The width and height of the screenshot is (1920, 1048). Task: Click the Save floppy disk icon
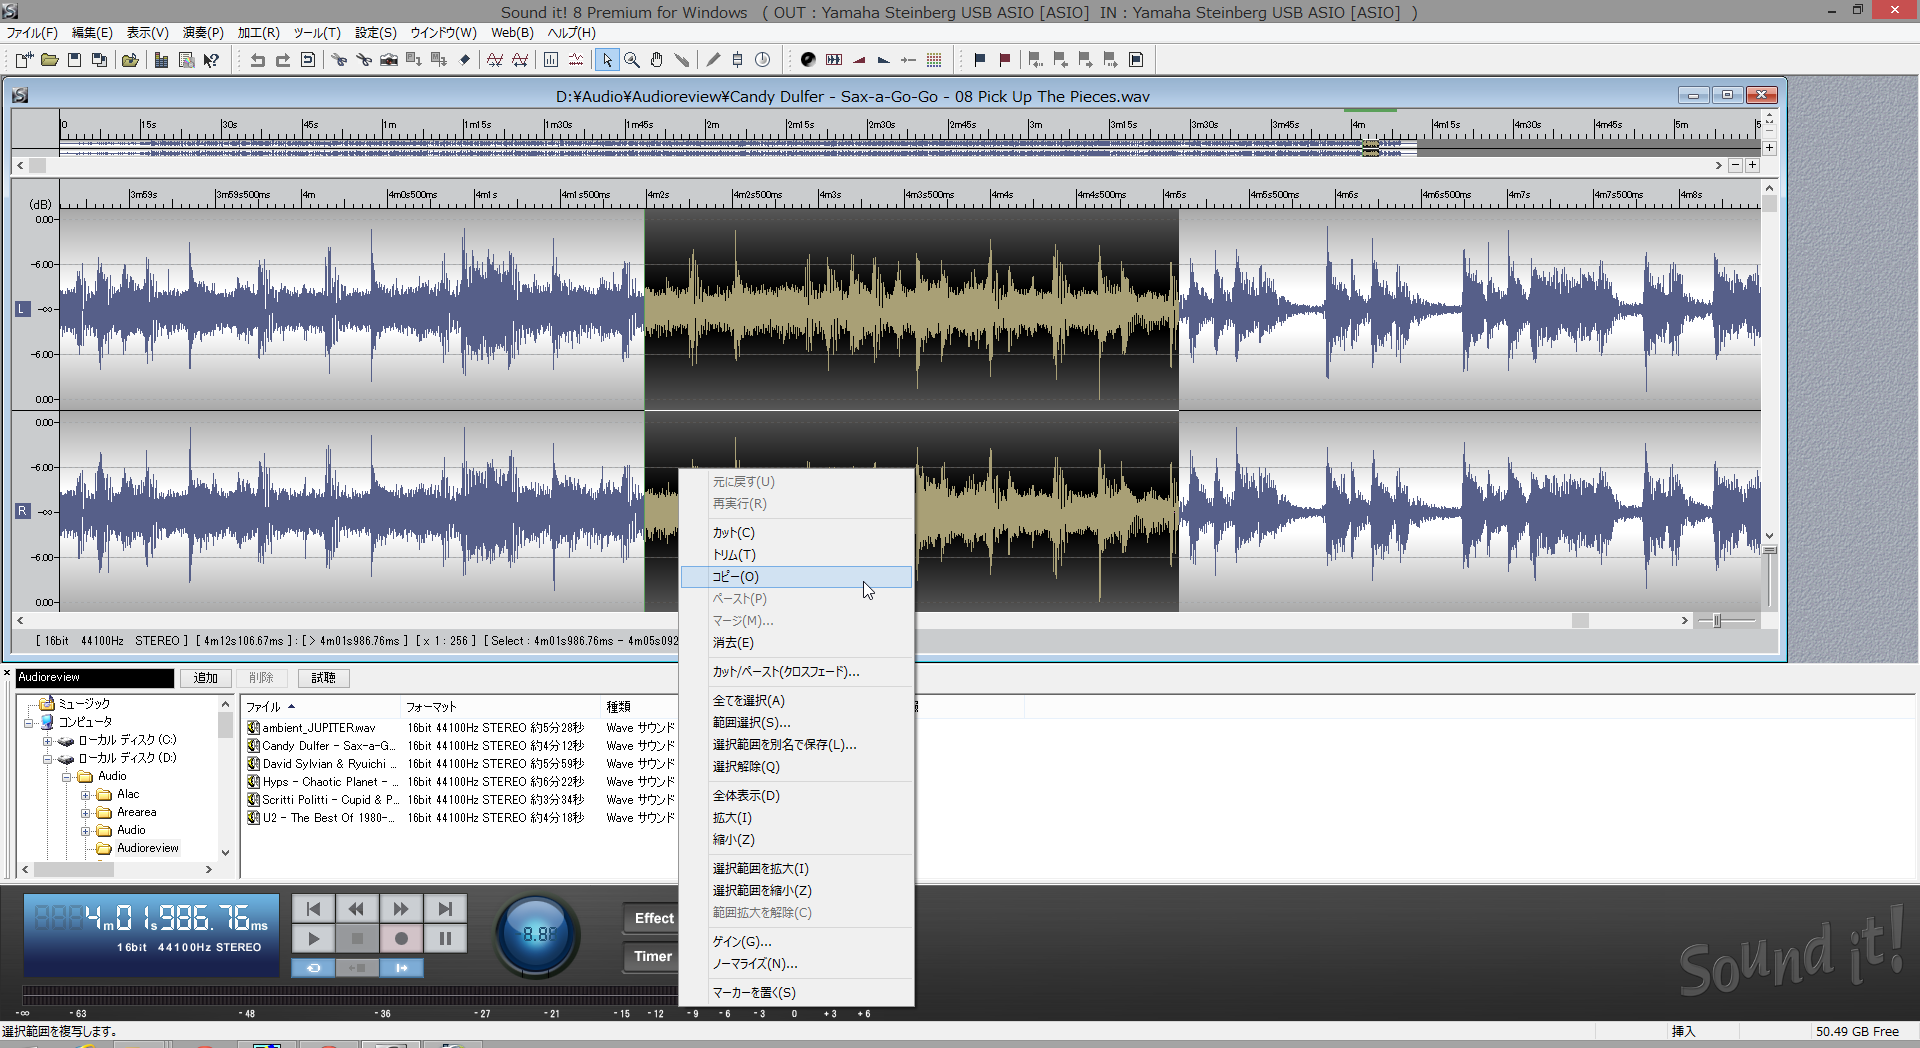74,60
